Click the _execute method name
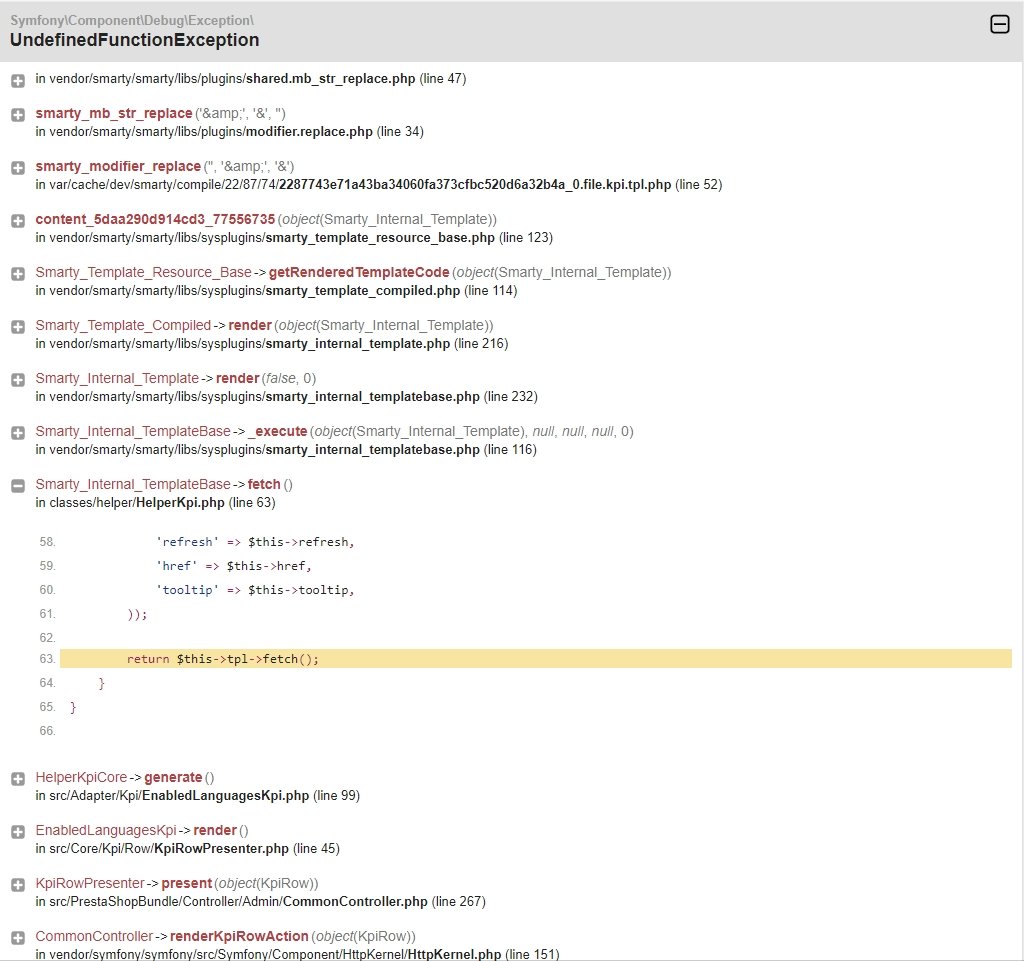 click(x=278, y=432)
